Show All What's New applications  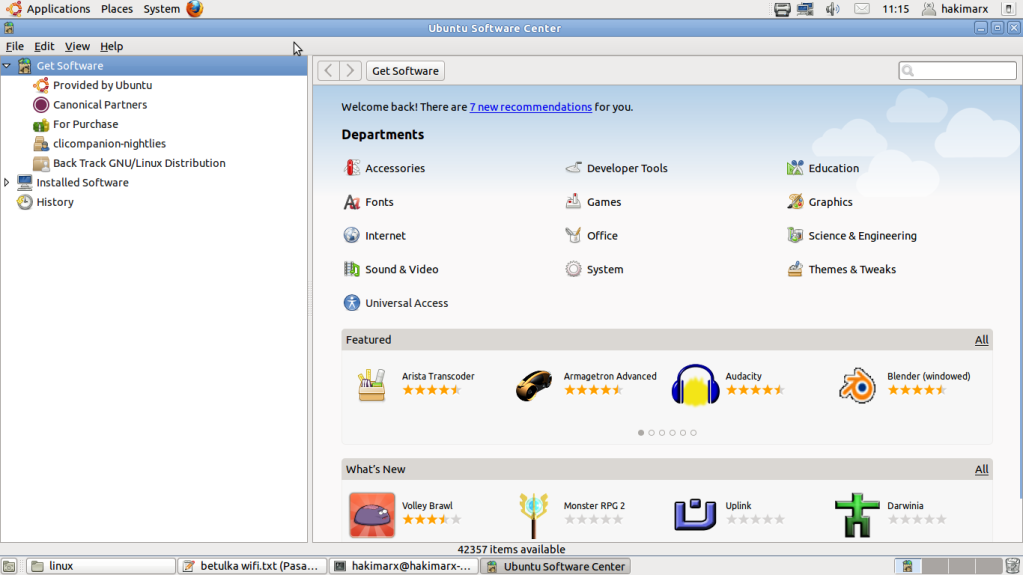tap(981, 469)
